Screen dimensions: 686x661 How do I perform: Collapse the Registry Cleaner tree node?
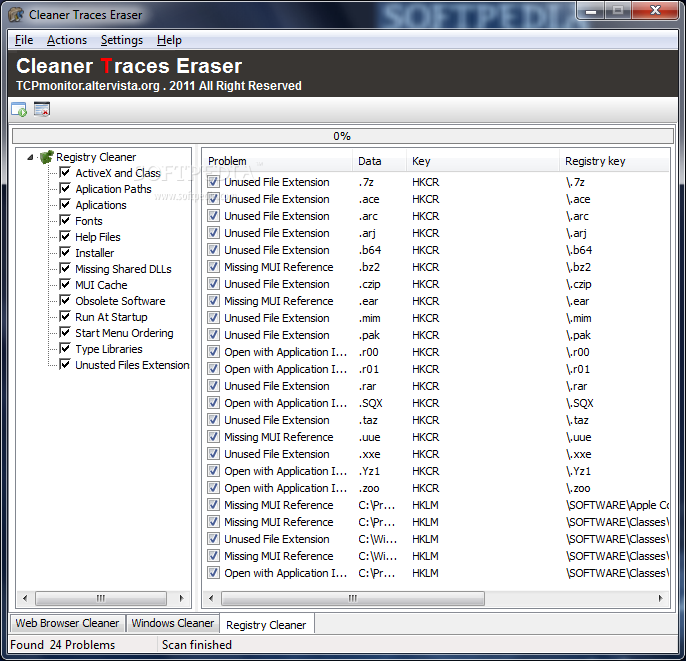30,157
